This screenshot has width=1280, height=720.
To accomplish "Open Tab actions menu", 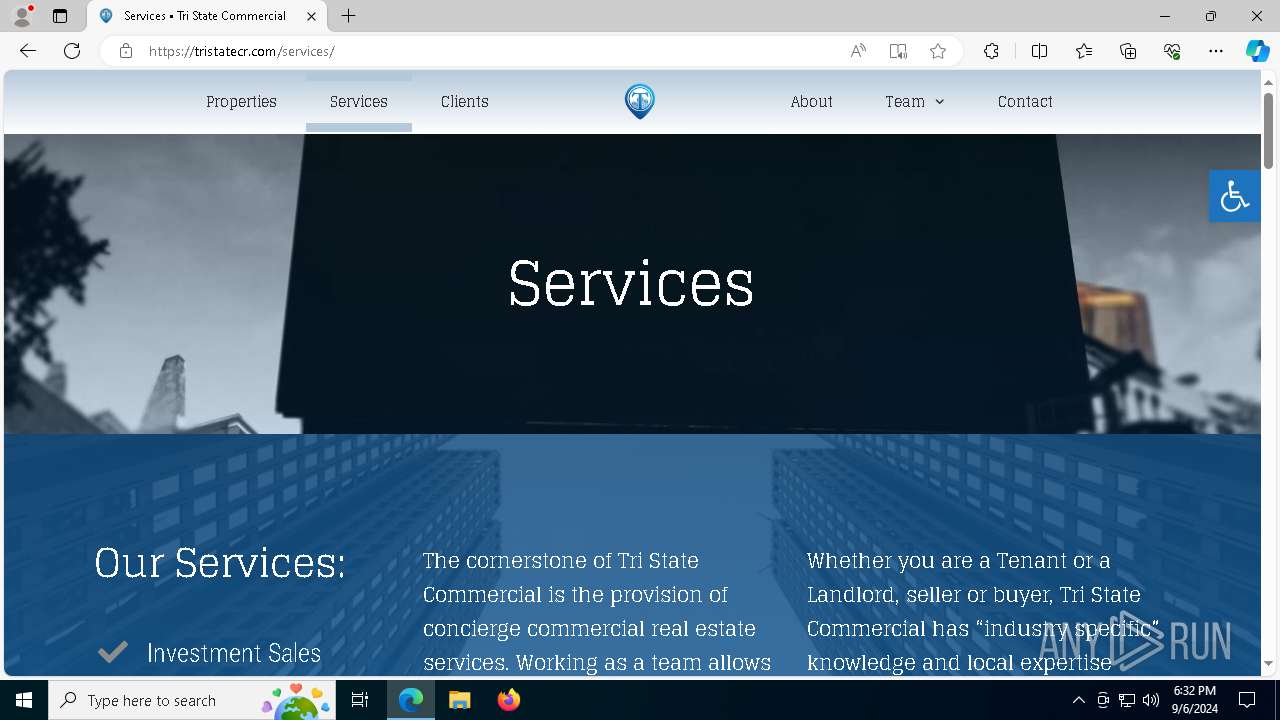I will click(x=60, y=16).
